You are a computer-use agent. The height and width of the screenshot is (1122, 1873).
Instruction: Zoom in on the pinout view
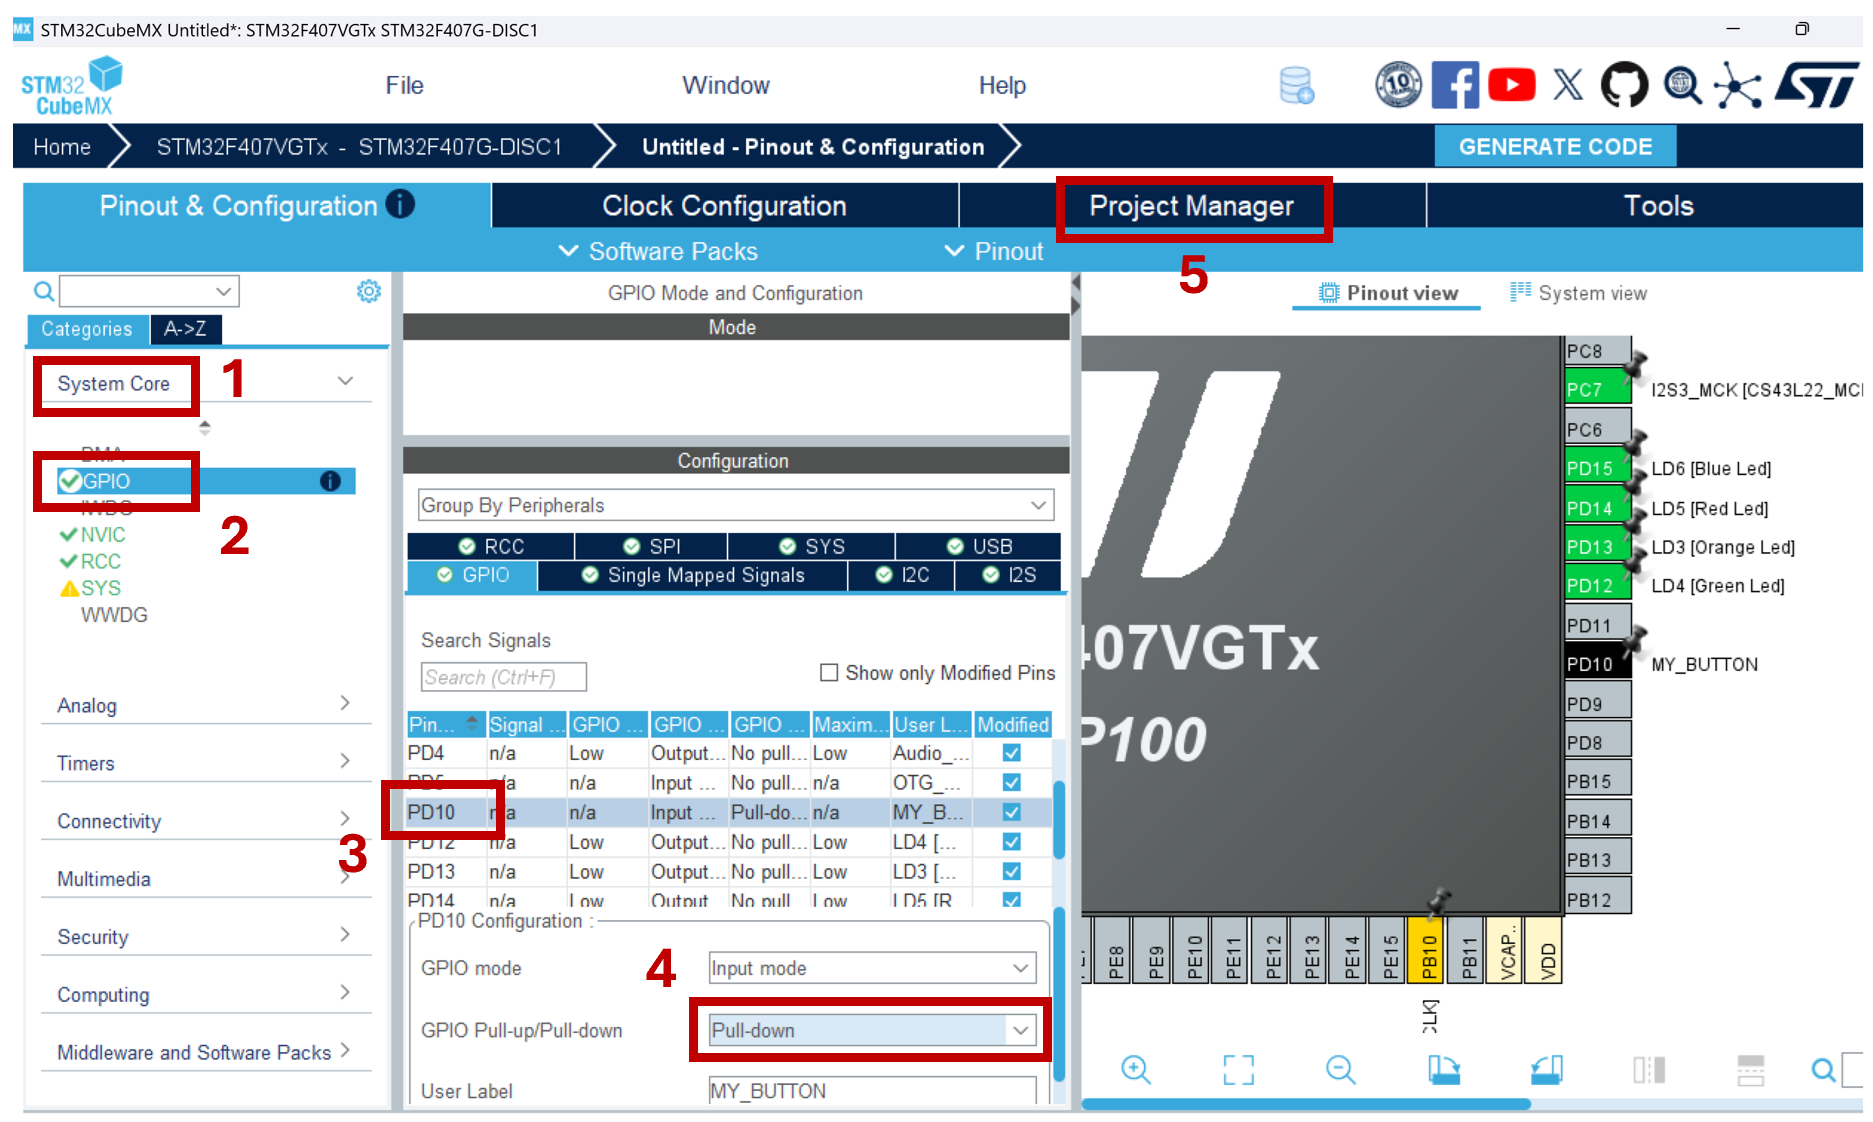tap(1136, 1069)
